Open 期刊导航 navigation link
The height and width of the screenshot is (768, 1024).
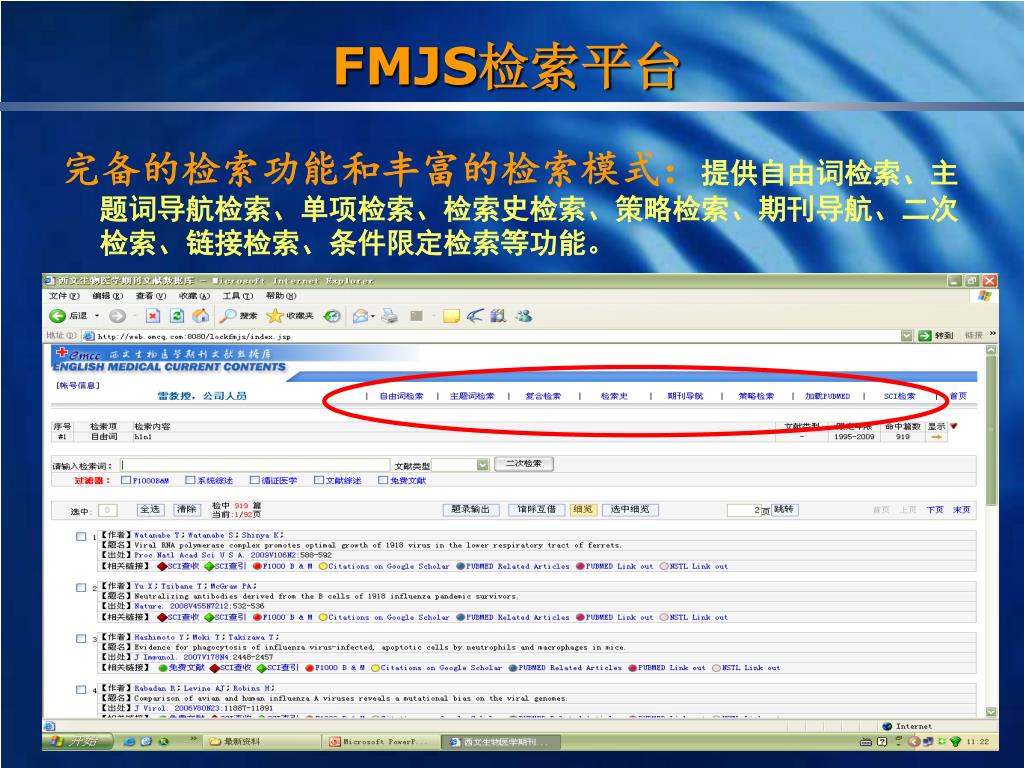point(685,396)
